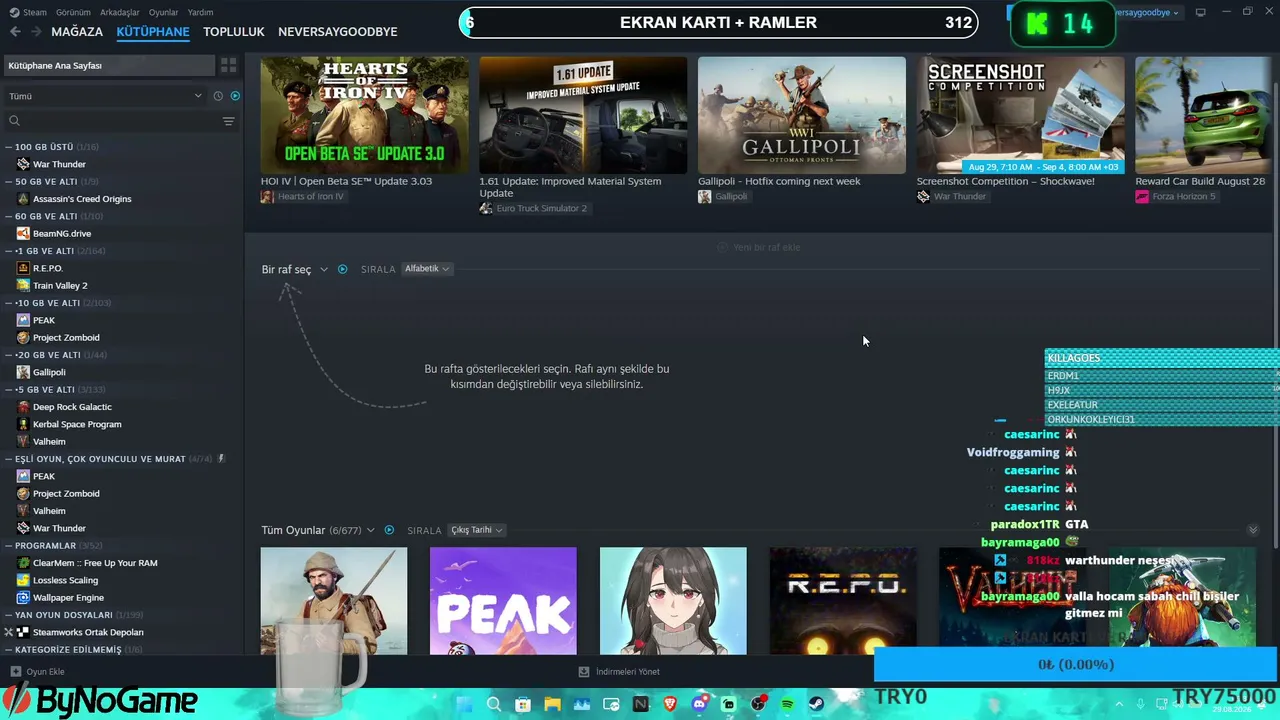Click the library search magnifier icon
Viewport: 1280px width, 720px height.
click(x=14, y=121)
